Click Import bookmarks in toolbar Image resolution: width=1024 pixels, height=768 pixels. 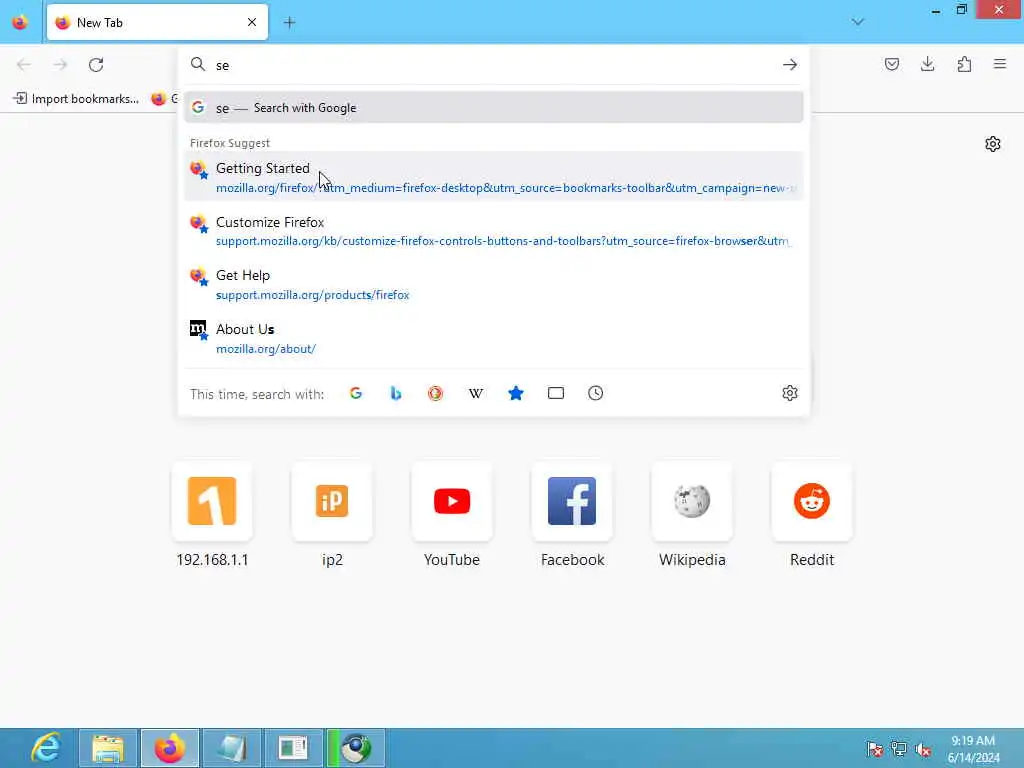point(76,99)
